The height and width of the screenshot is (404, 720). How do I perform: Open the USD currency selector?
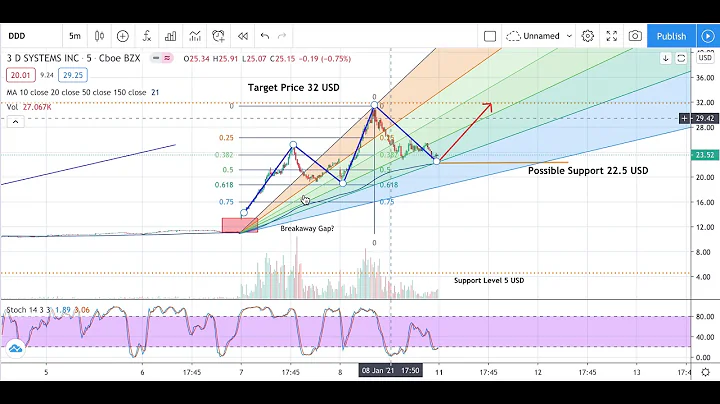pos(705,58)
